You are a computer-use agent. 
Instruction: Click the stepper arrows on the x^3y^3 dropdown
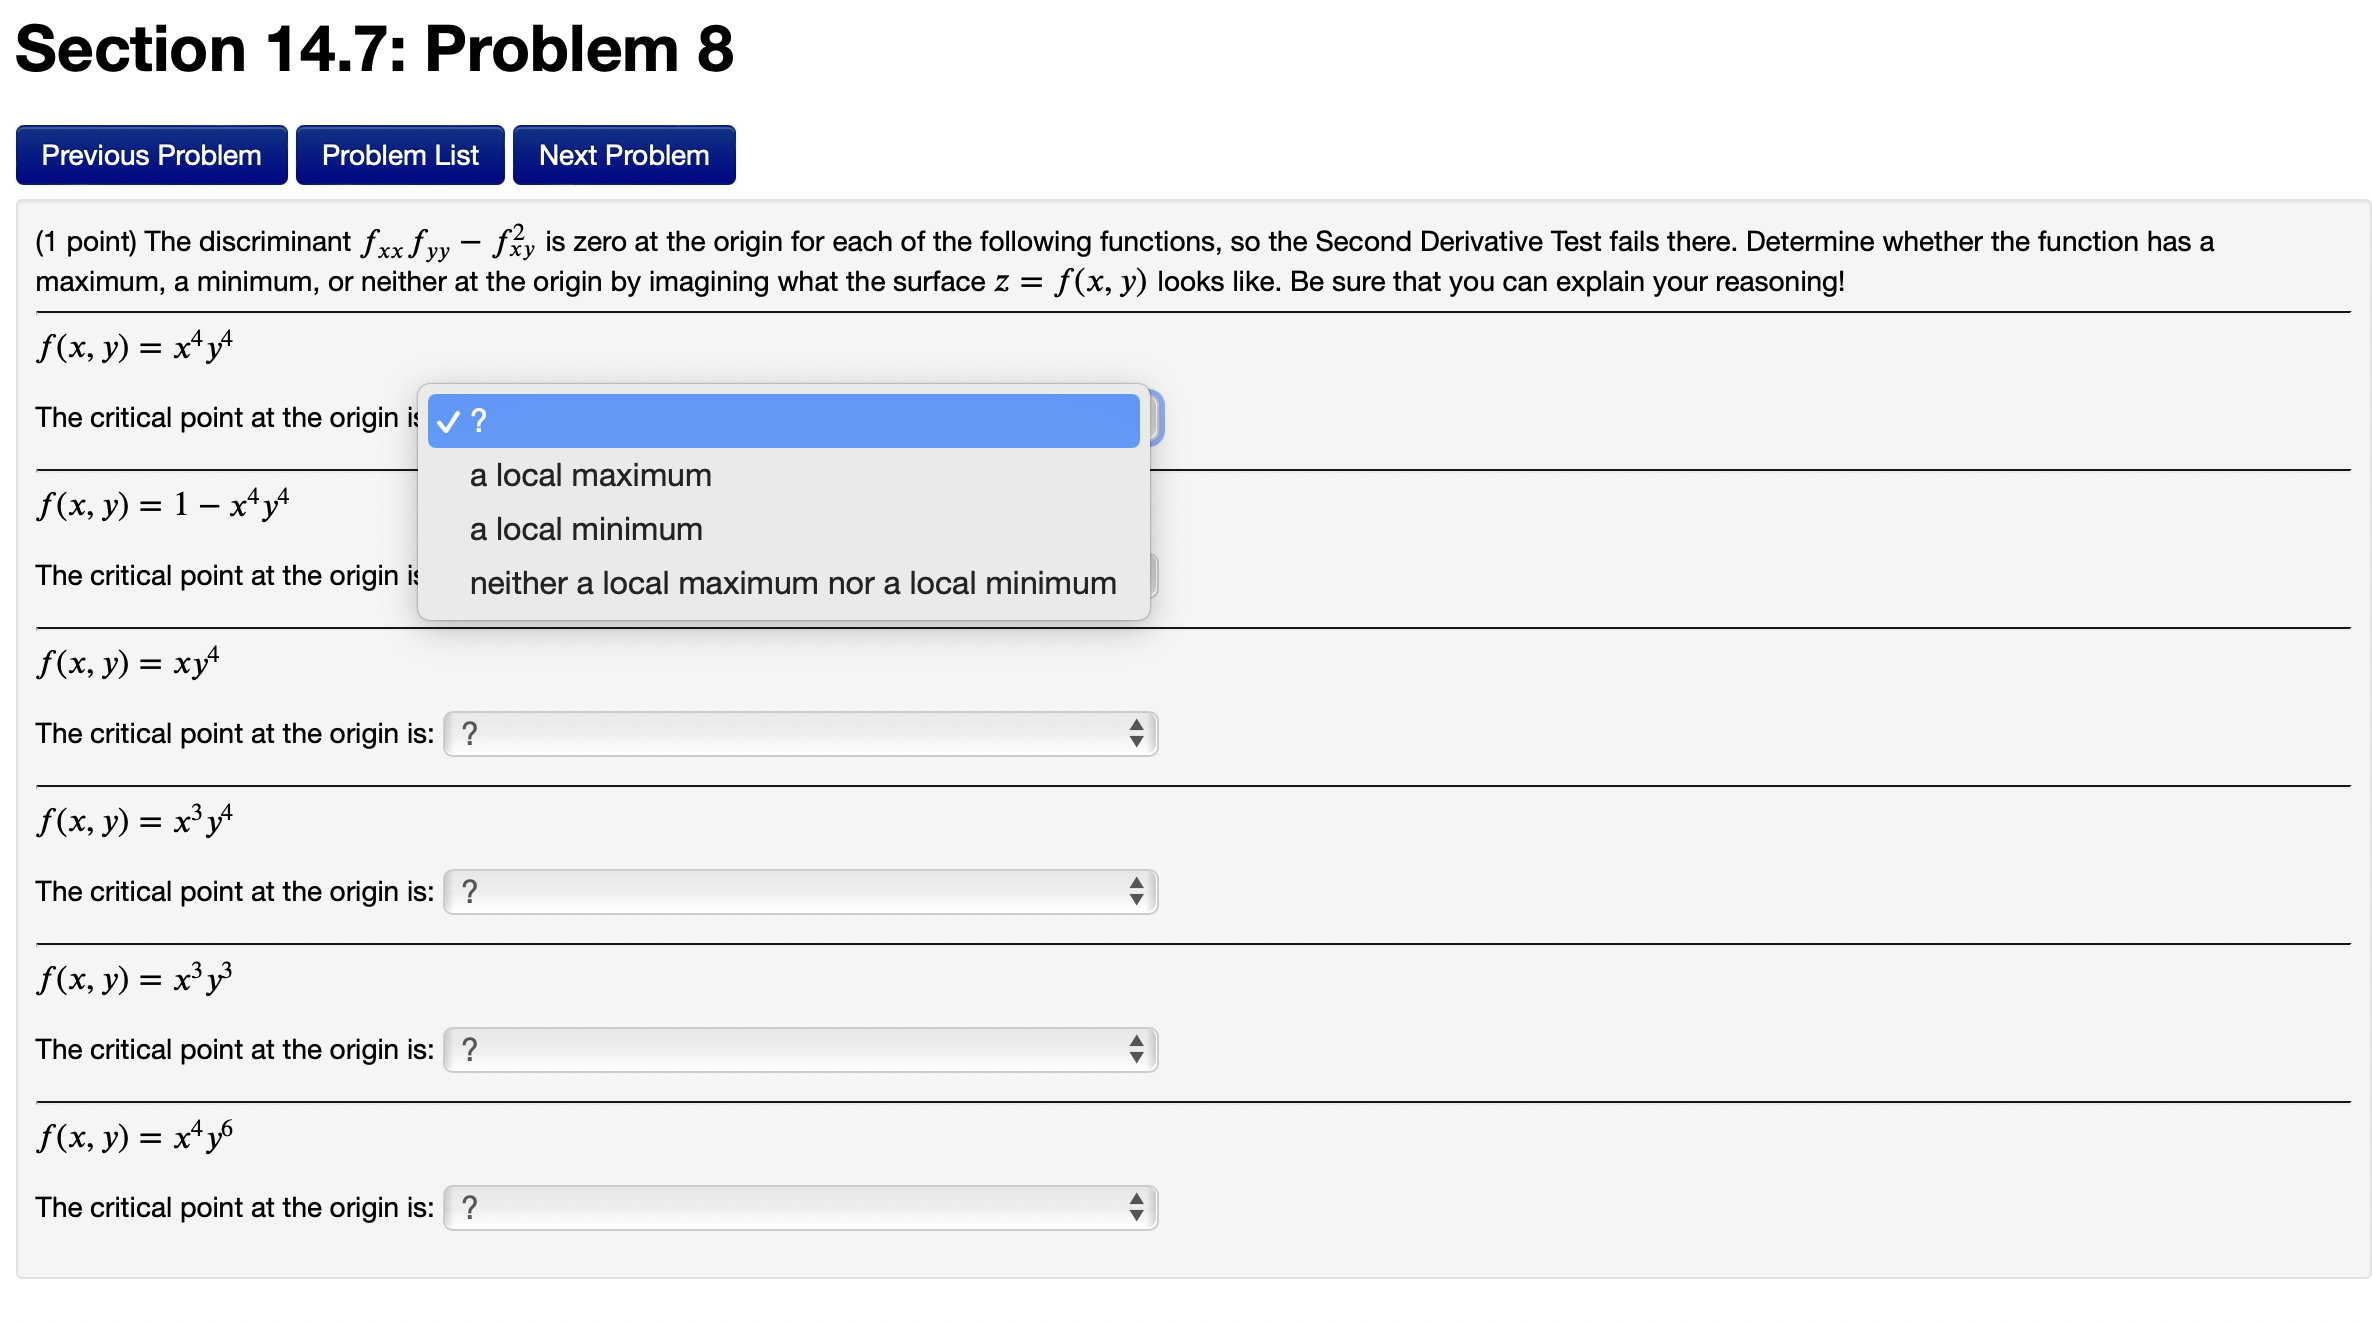pos(1136,1049)
